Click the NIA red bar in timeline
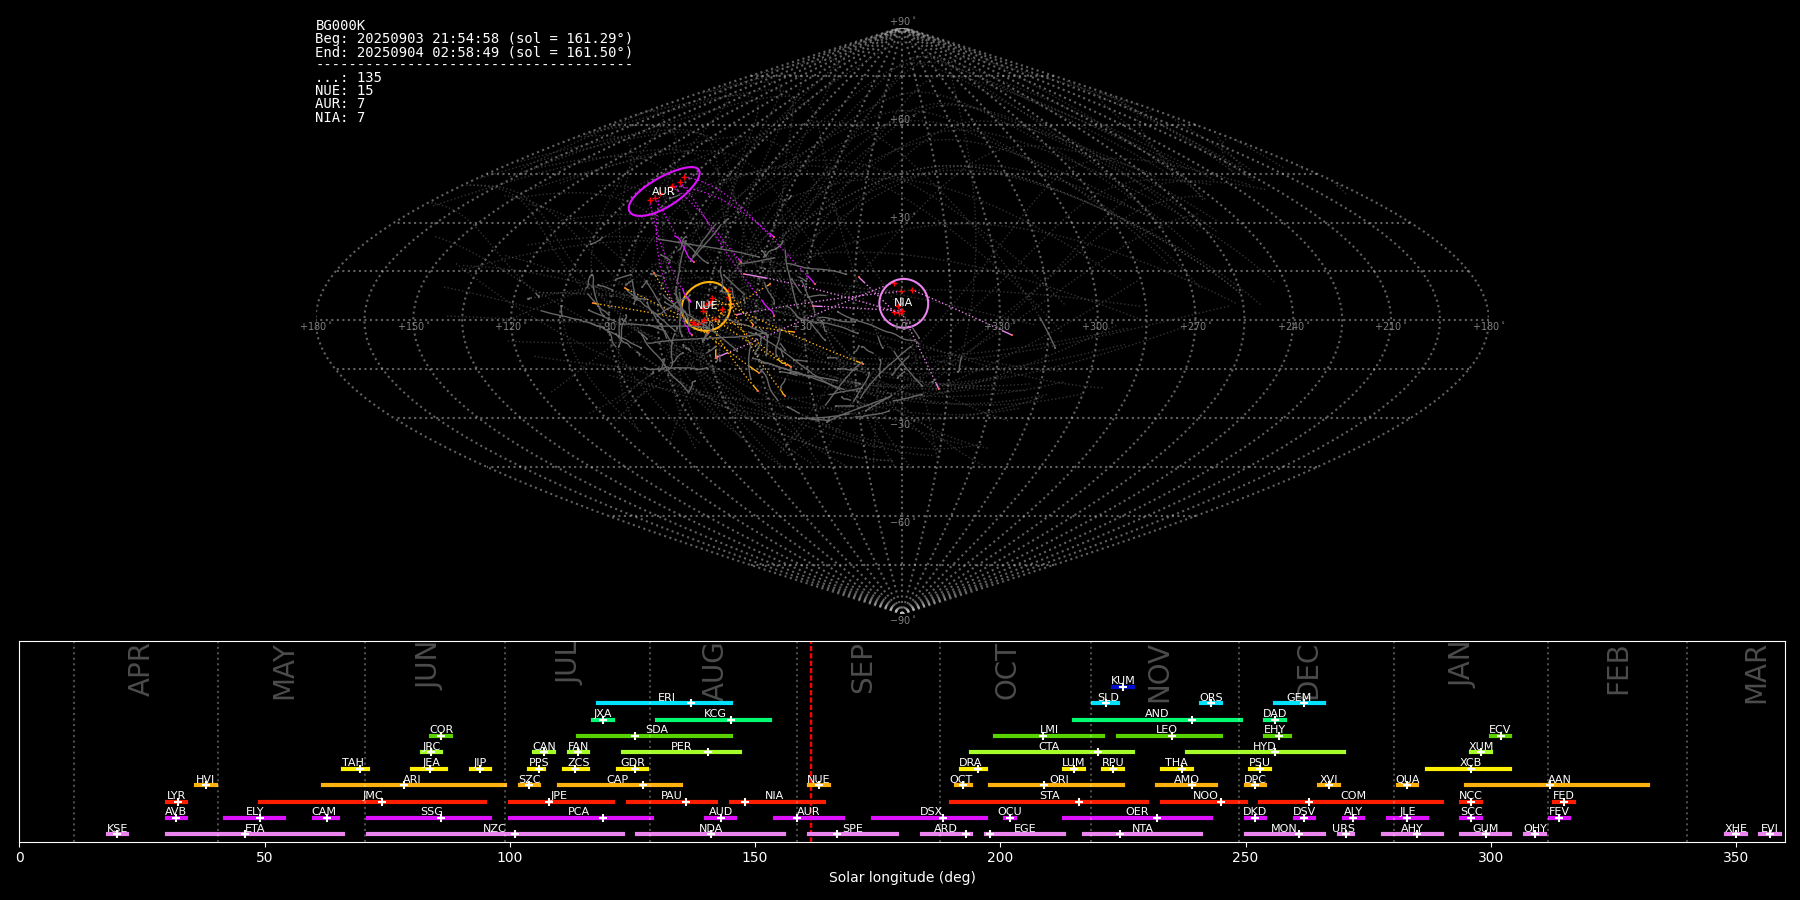The height and width of the screenshot is (900, 1800). click(x=777, y=801)
